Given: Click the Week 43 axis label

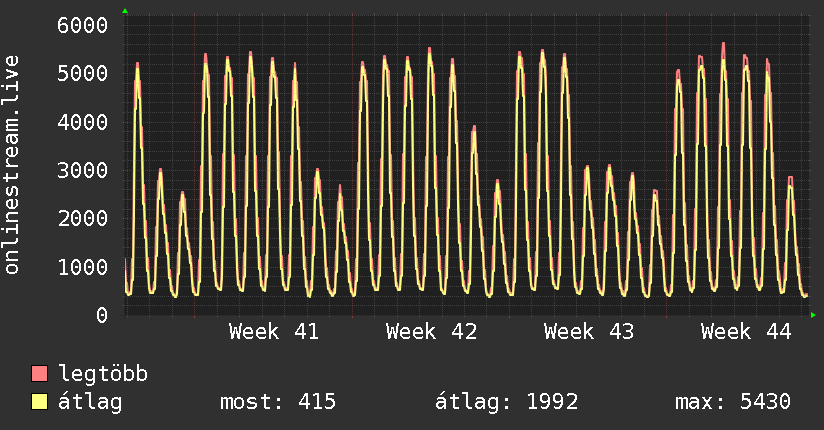Looking at the screenshot, I should [x=589, y=332].
